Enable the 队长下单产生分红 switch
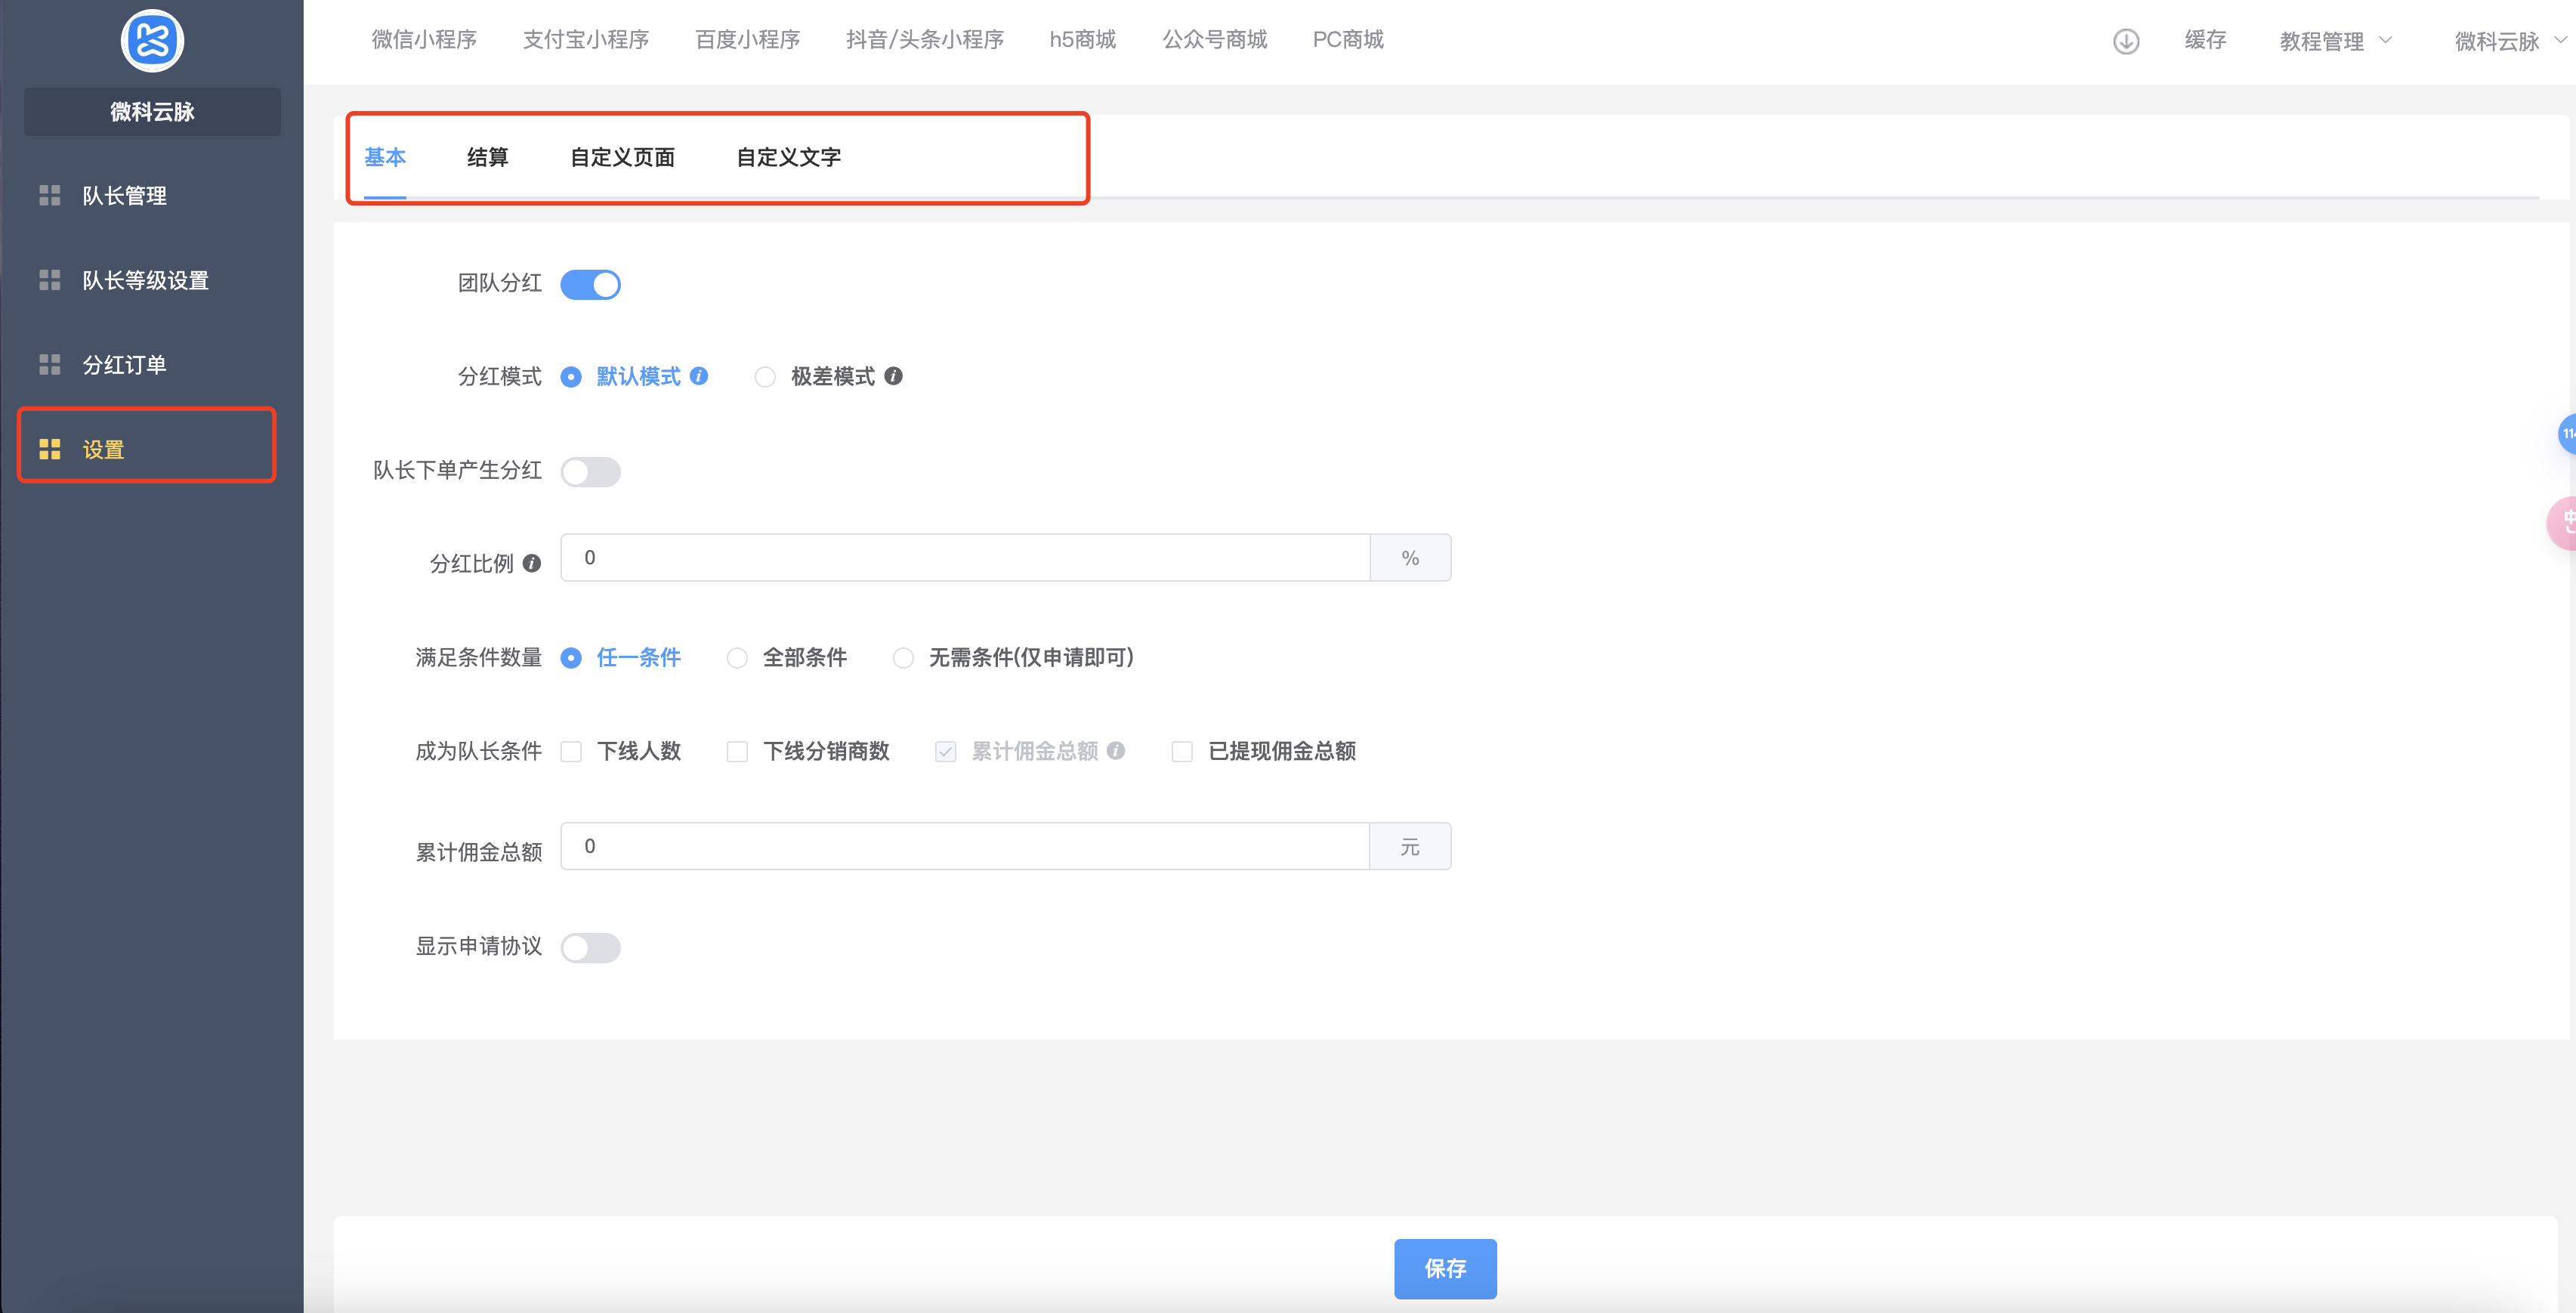Viewport: 2576px width, 1313px height. pyautogui.click(x=590, y=471)
